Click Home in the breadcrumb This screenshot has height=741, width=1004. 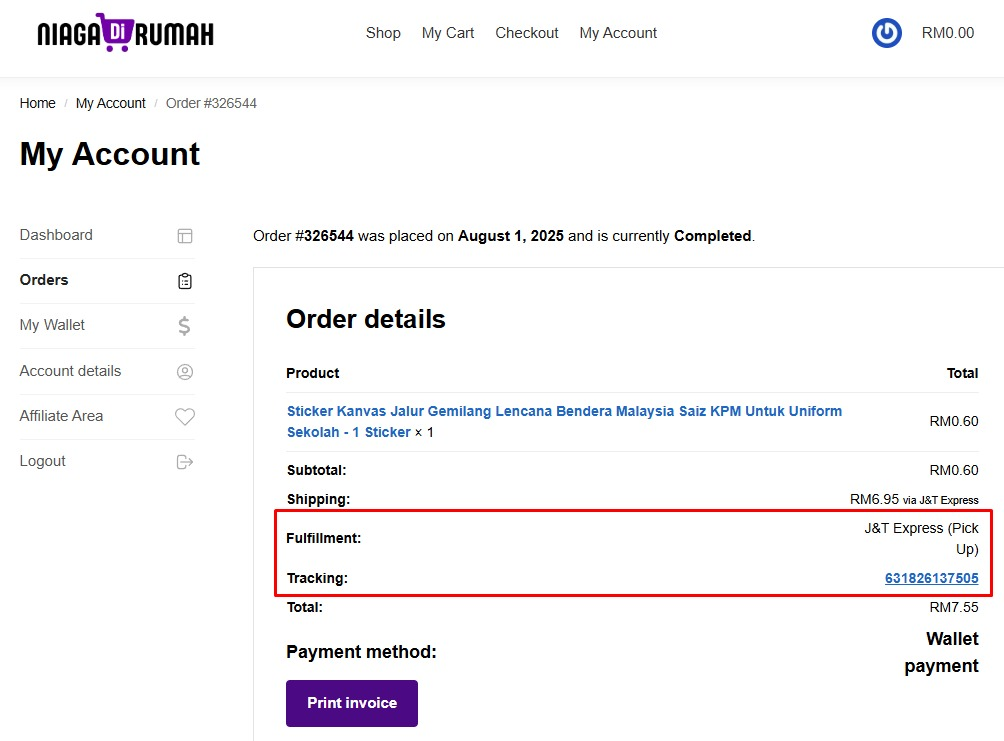[x=37, y=103]
